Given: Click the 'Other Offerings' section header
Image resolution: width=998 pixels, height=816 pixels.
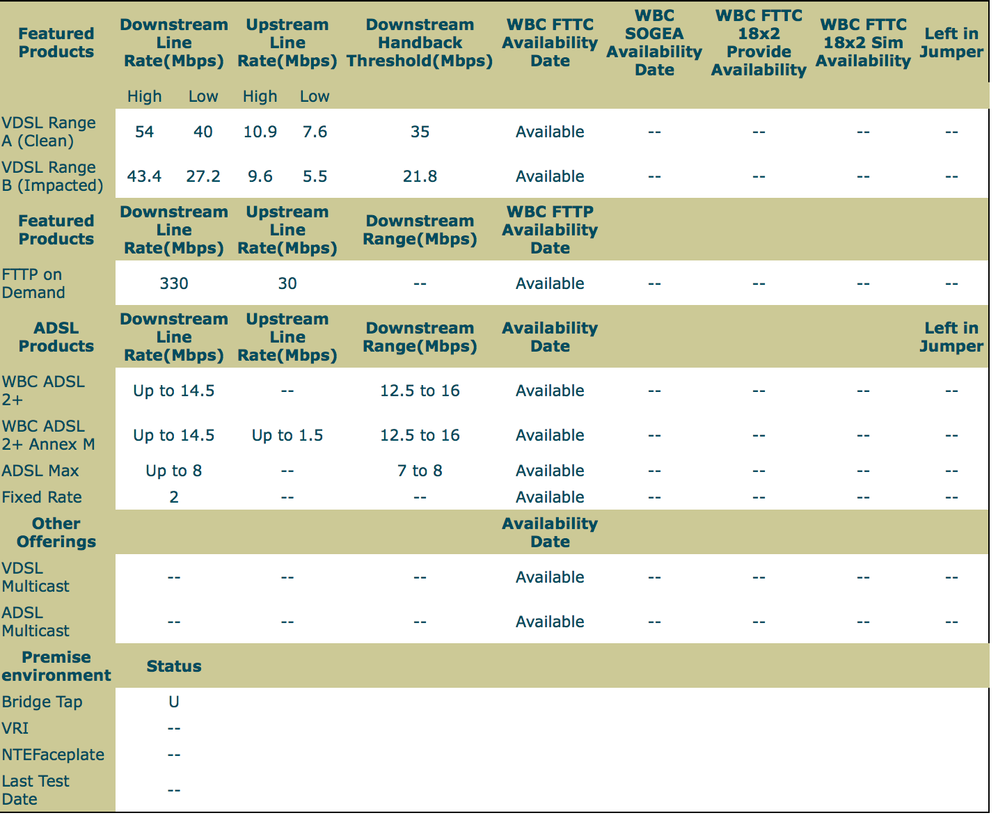Looking at the screenshot, I should [56, 533].
